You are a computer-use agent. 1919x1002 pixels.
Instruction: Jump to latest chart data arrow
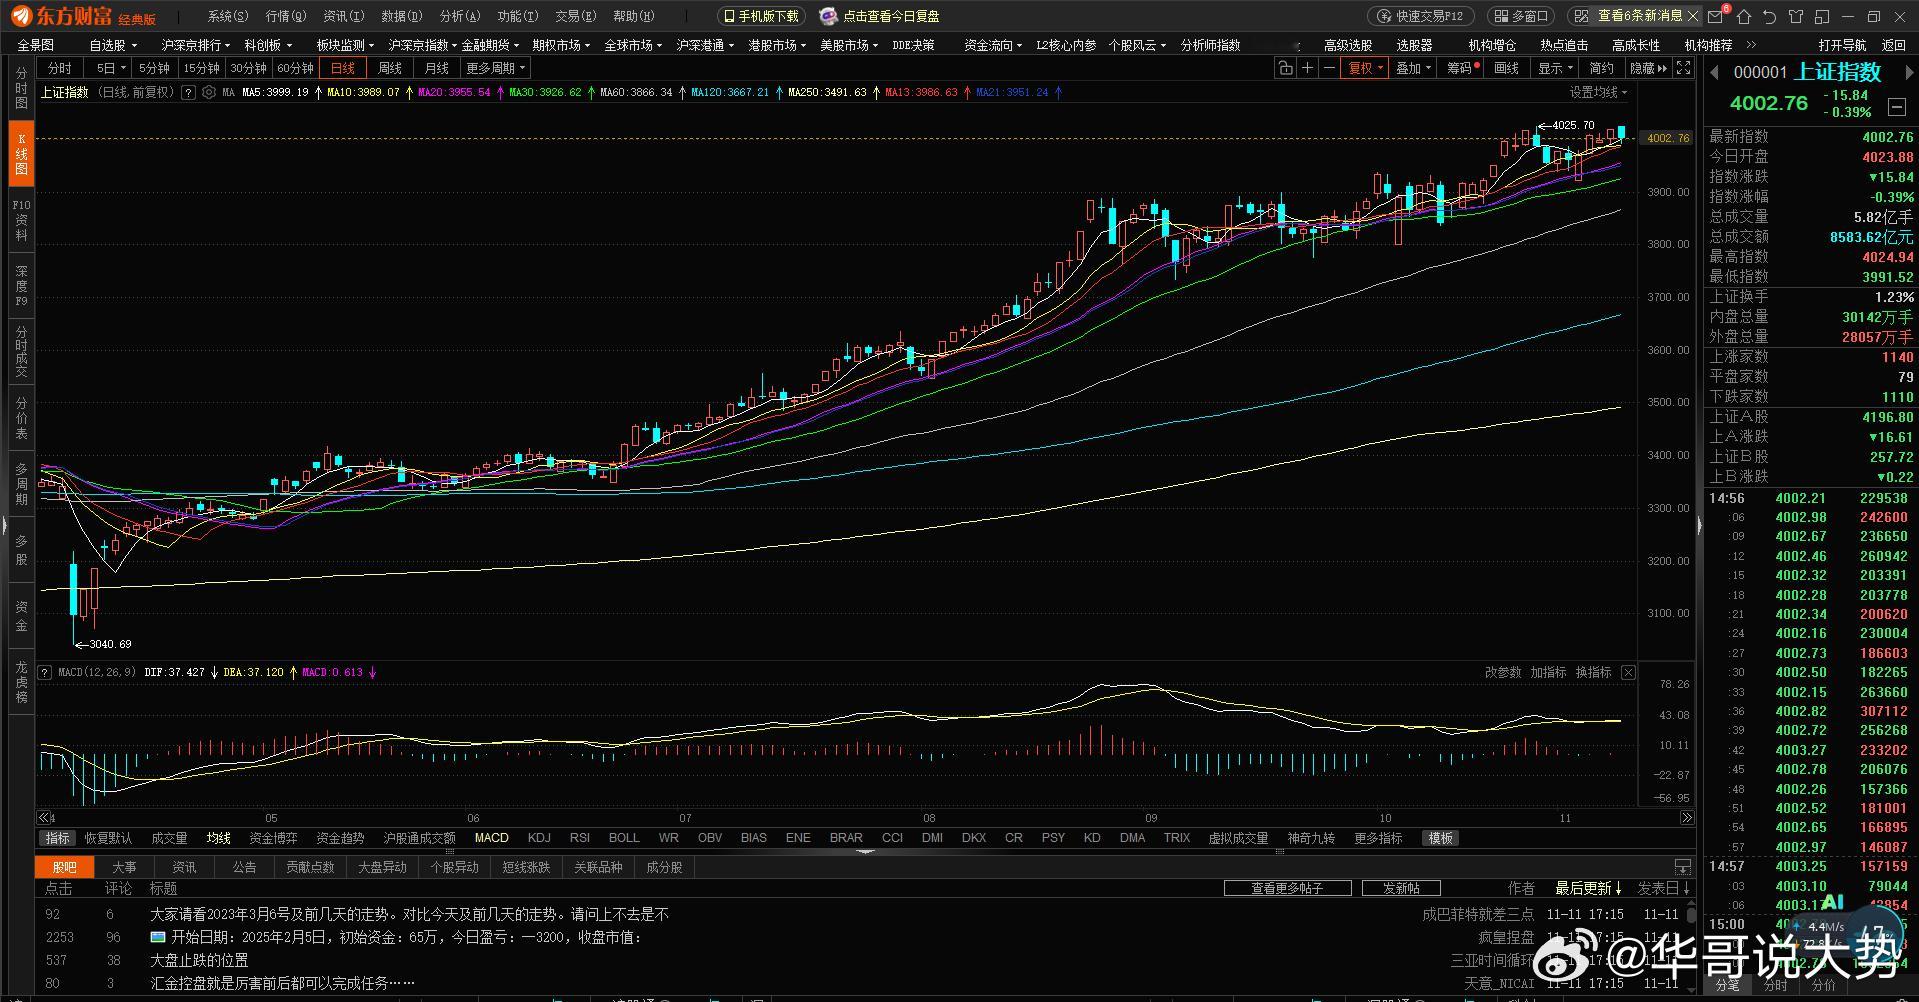[1687, 817]
